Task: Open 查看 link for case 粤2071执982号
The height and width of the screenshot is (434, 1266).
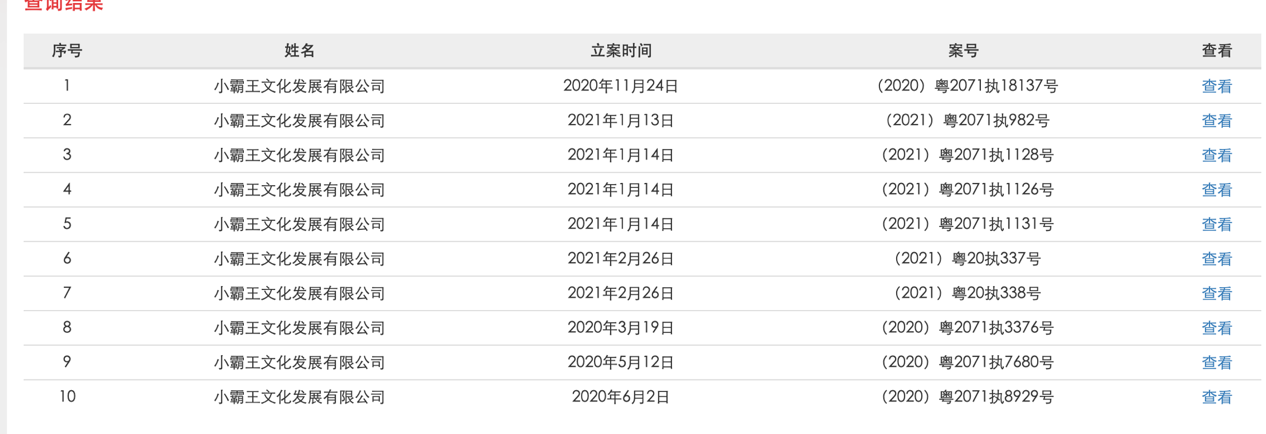Action: tap(1216, 121)
